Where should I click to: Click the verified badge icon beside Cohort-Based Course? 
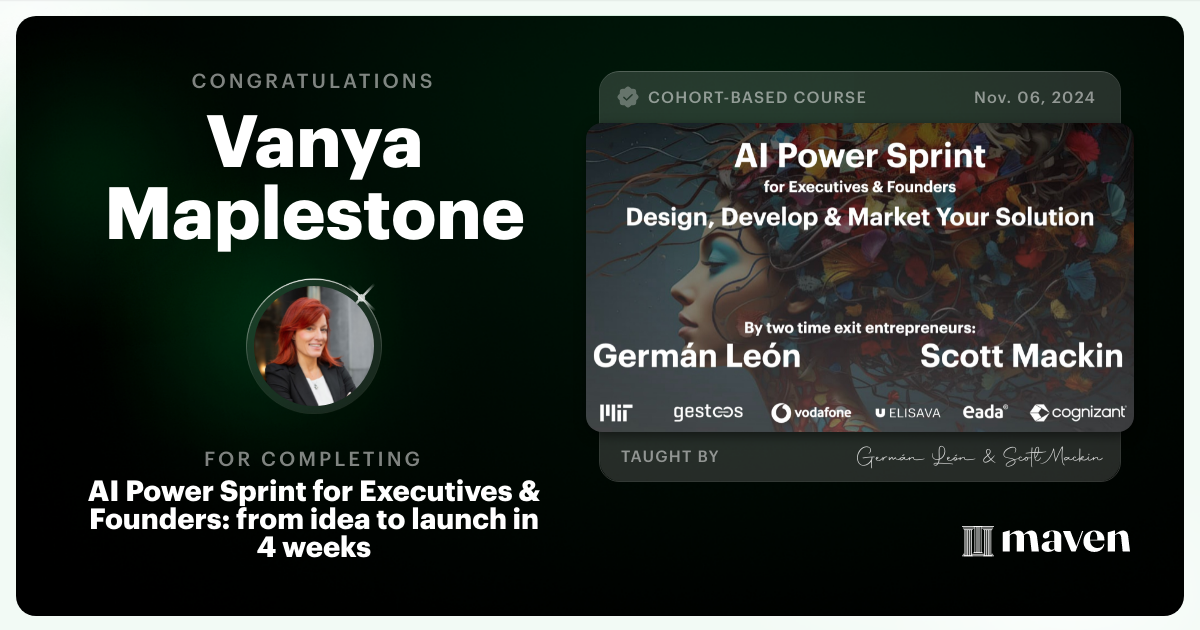(628, 97)
